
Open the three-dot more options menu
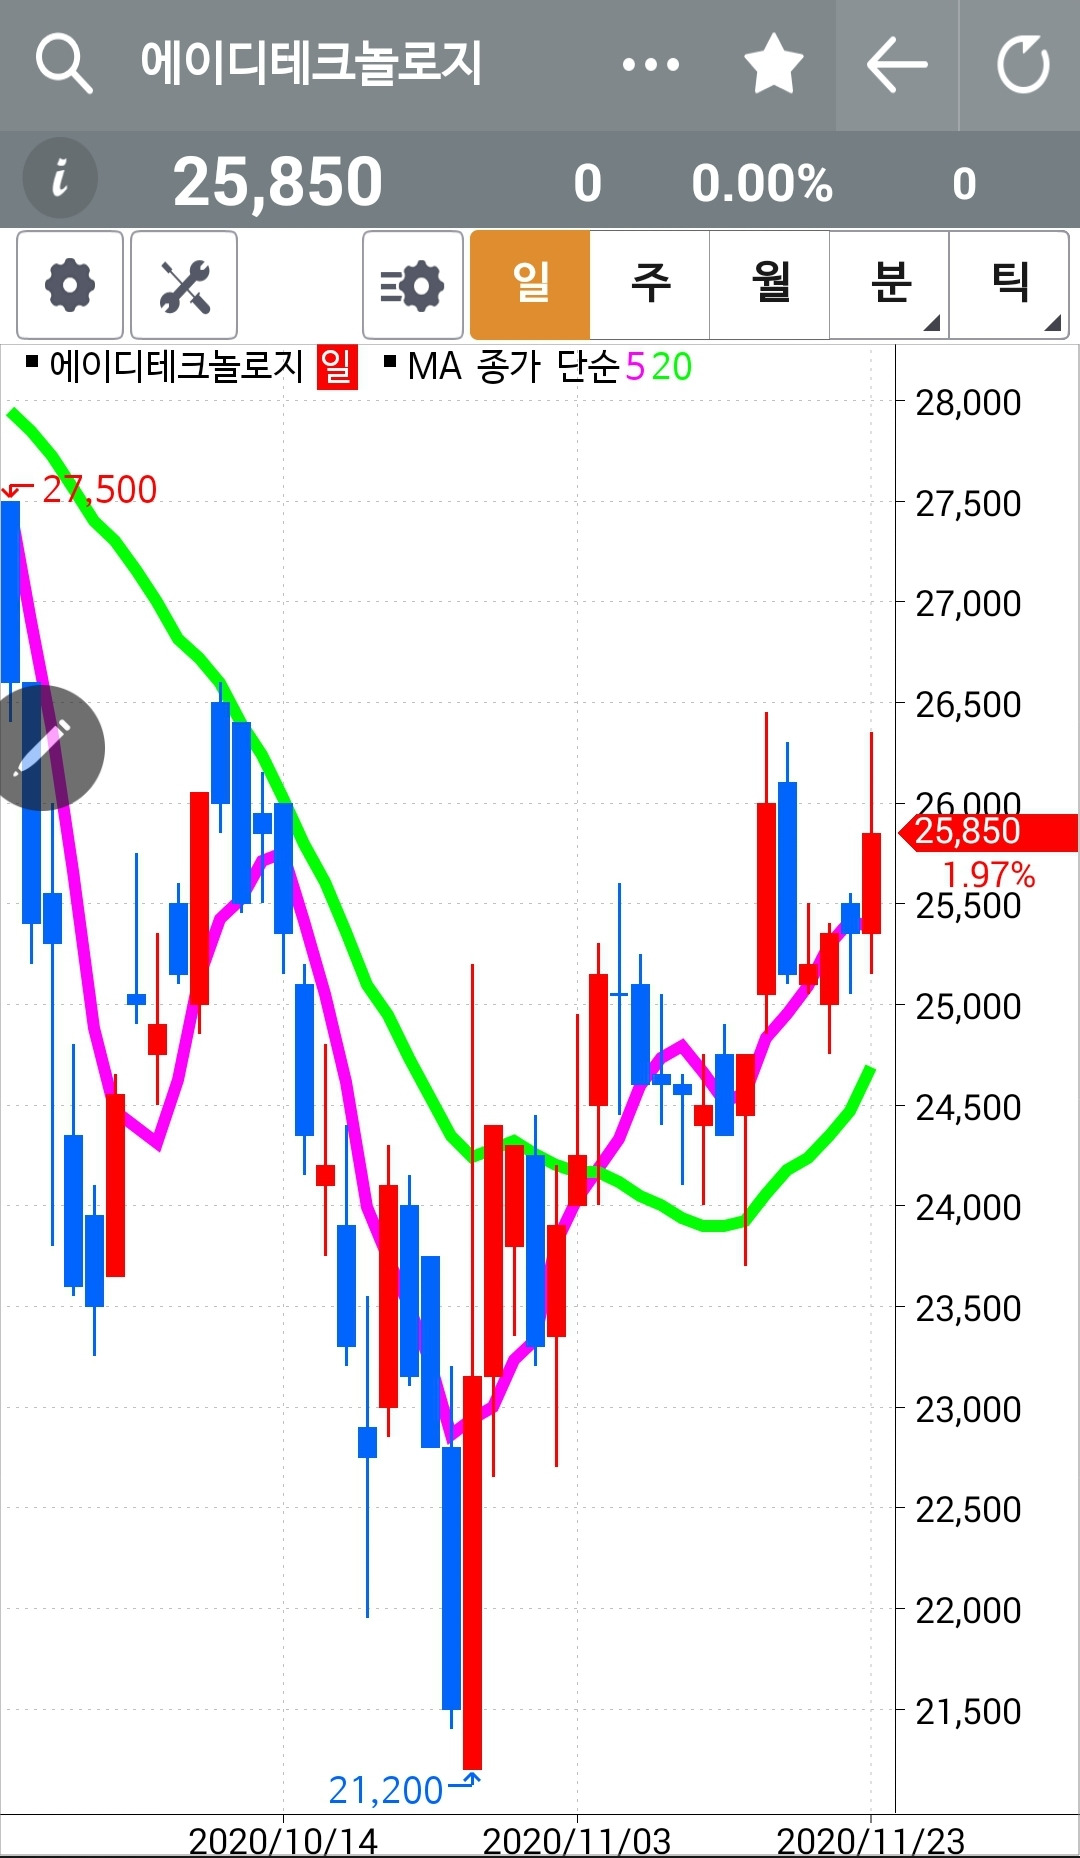pos(650,65)
